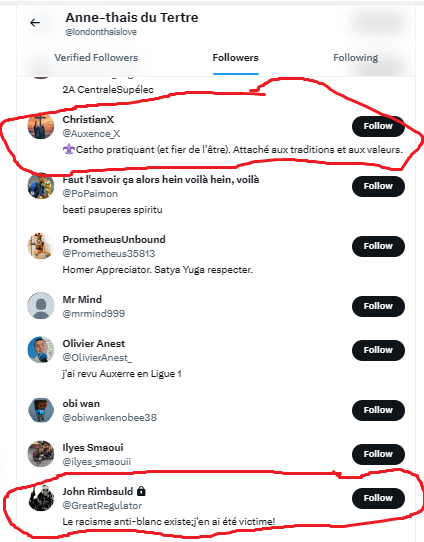Click Olivier Anest's profile photo
Screen dimensions: 424x542
click(x=41, y=350)
